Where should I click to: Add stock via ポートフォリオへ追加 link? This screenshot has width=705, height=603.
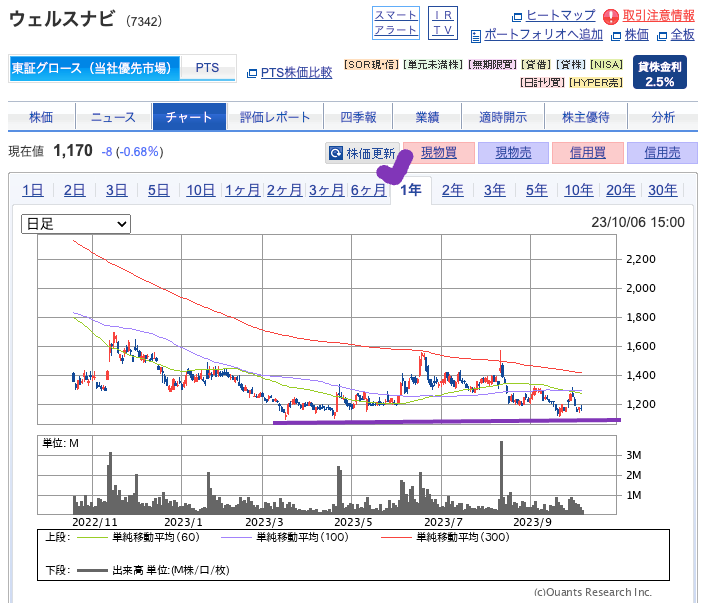[543, 35]
